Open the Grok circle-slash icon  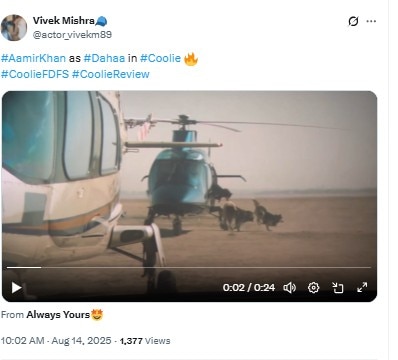point(353,21)
